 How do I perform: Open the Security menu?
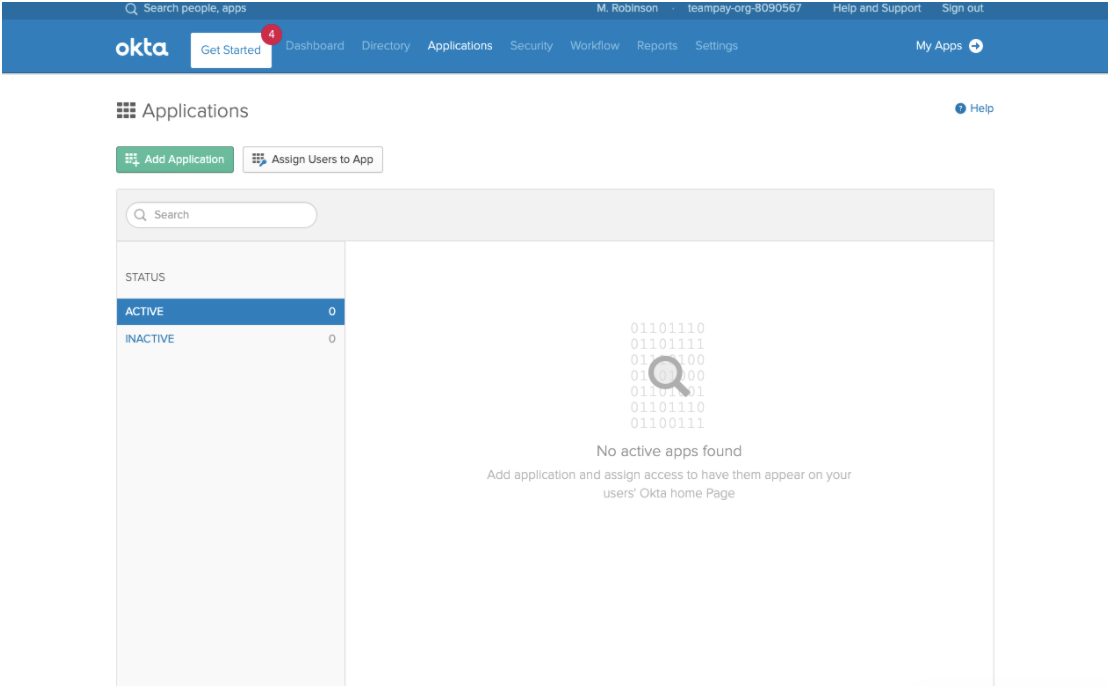point(531,46)
